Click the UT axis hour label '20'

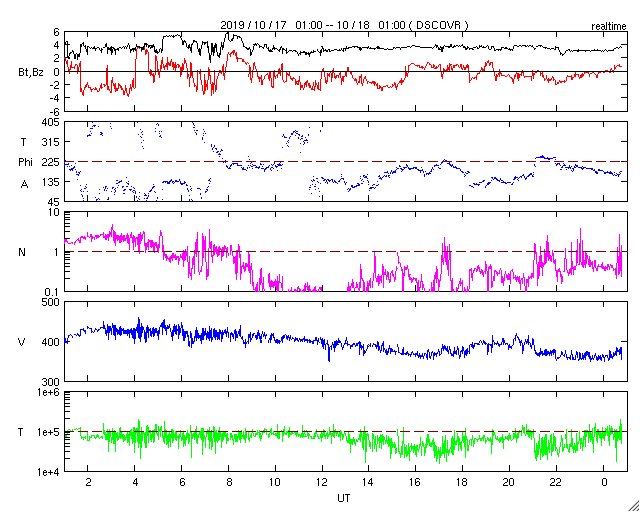[509, 481]
